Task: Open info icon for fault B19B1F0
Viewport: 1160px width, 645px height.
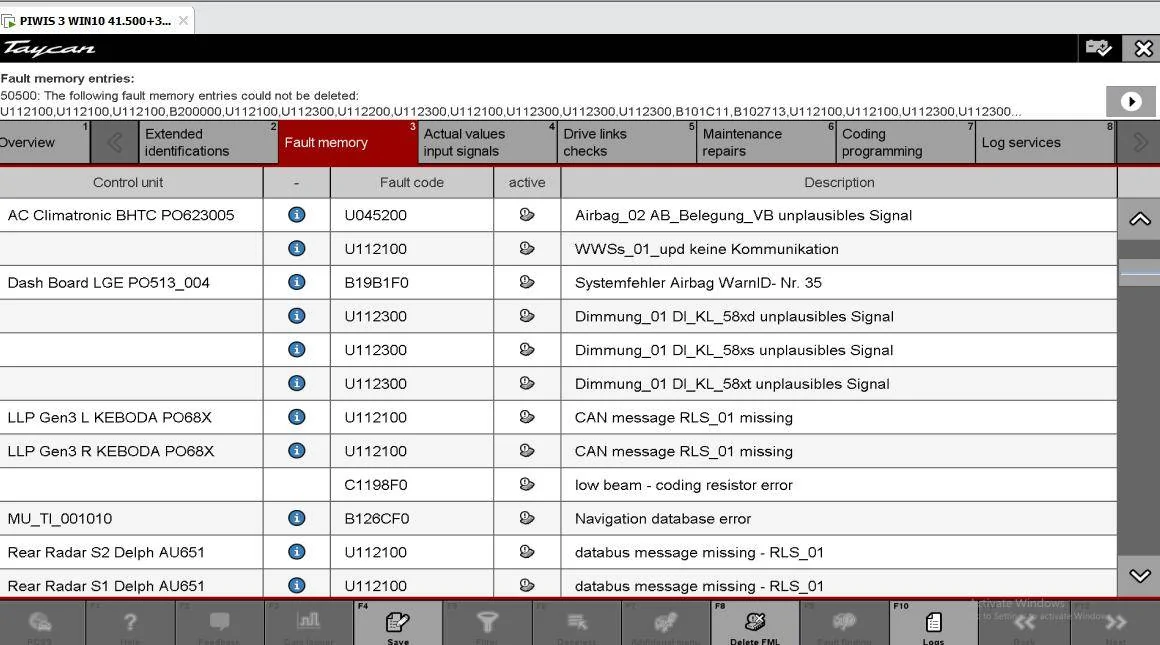Action: point(297,282)
